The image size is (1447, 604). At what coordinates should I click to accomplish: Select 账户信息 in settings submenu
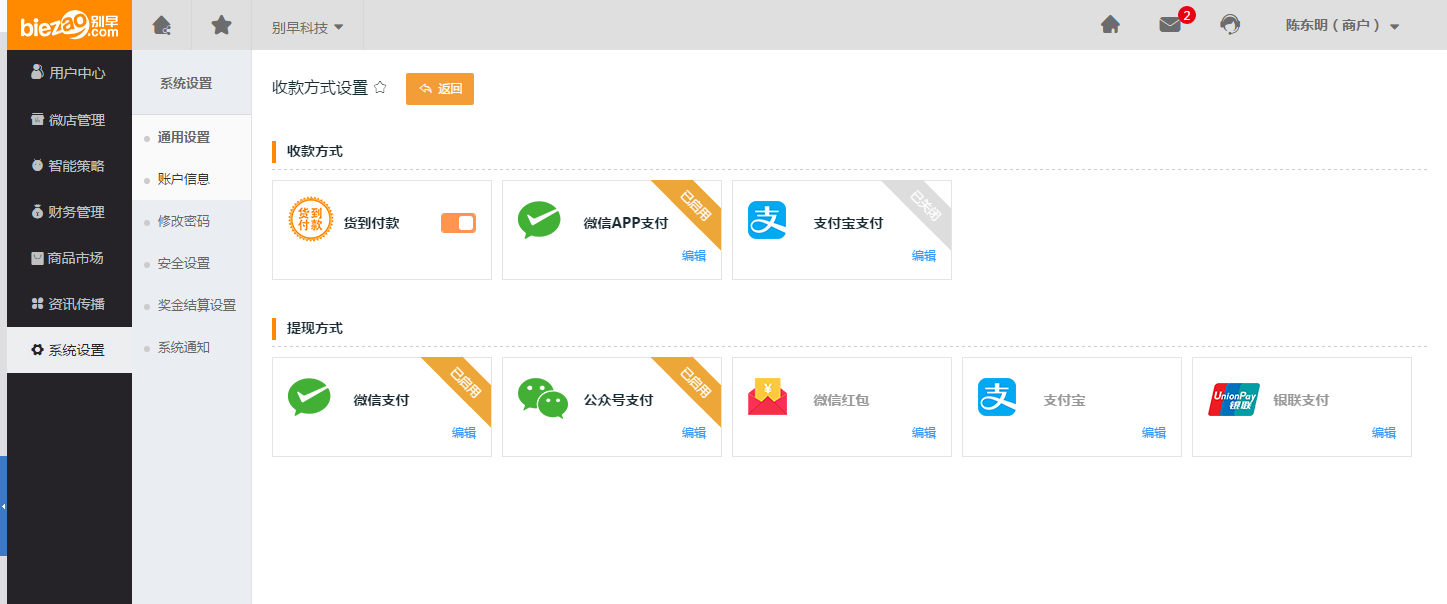pos(184,179)
